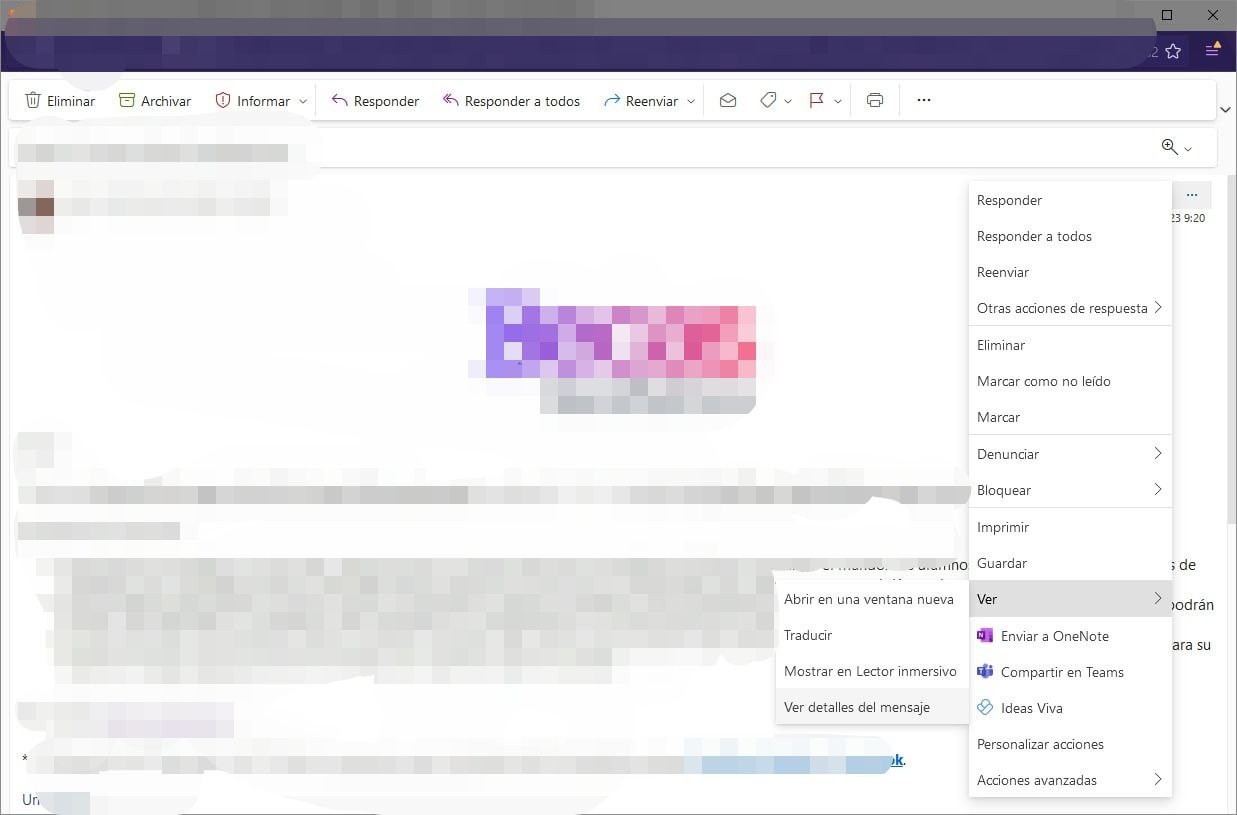Select Reenviar in the context menu
This screenshot has height=815, width=1237.
coord(1070,272)
